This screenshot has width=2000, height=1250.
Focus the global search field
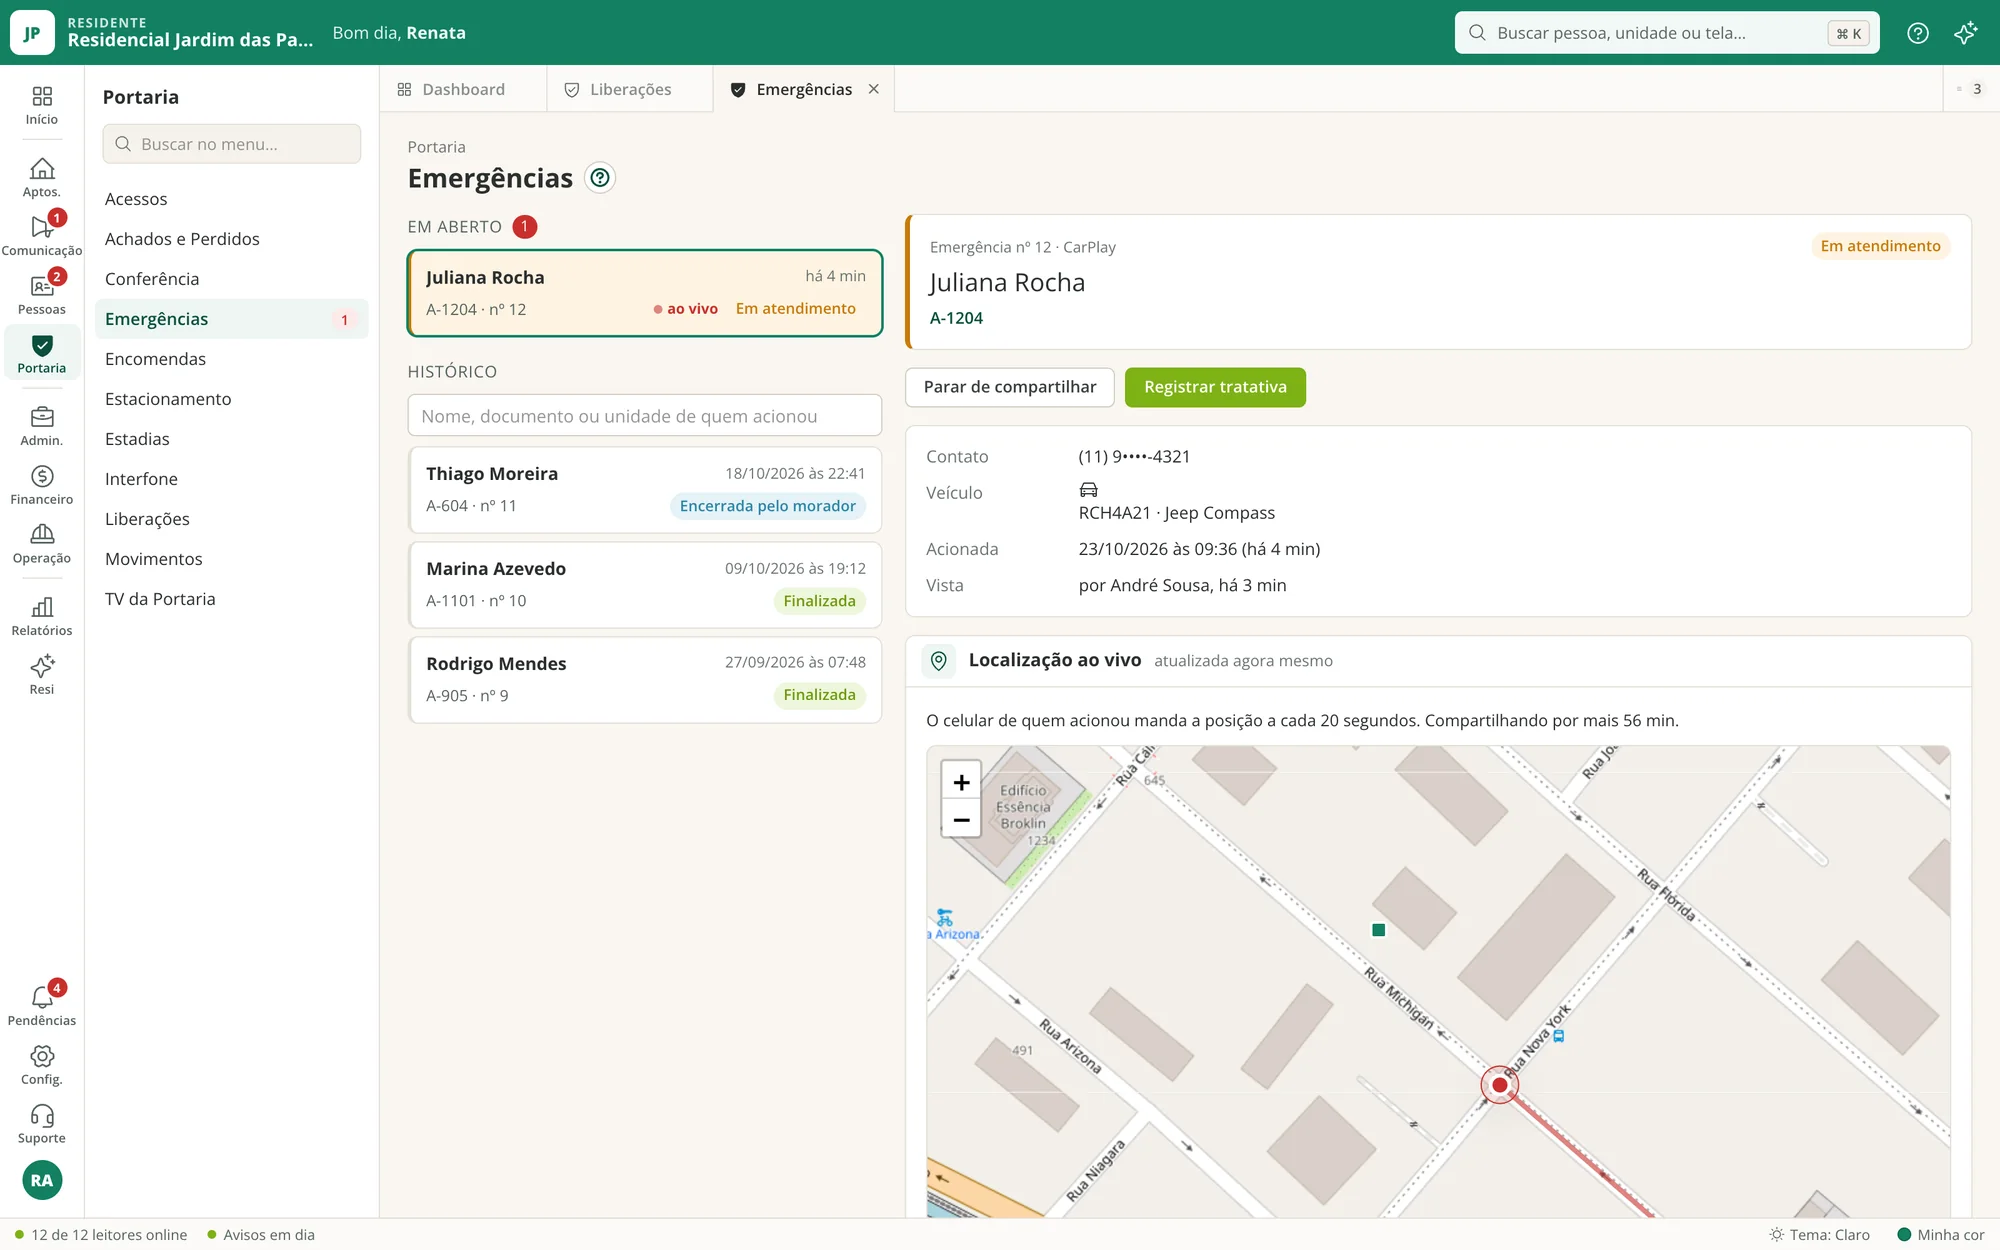[x=1666, y=33]
